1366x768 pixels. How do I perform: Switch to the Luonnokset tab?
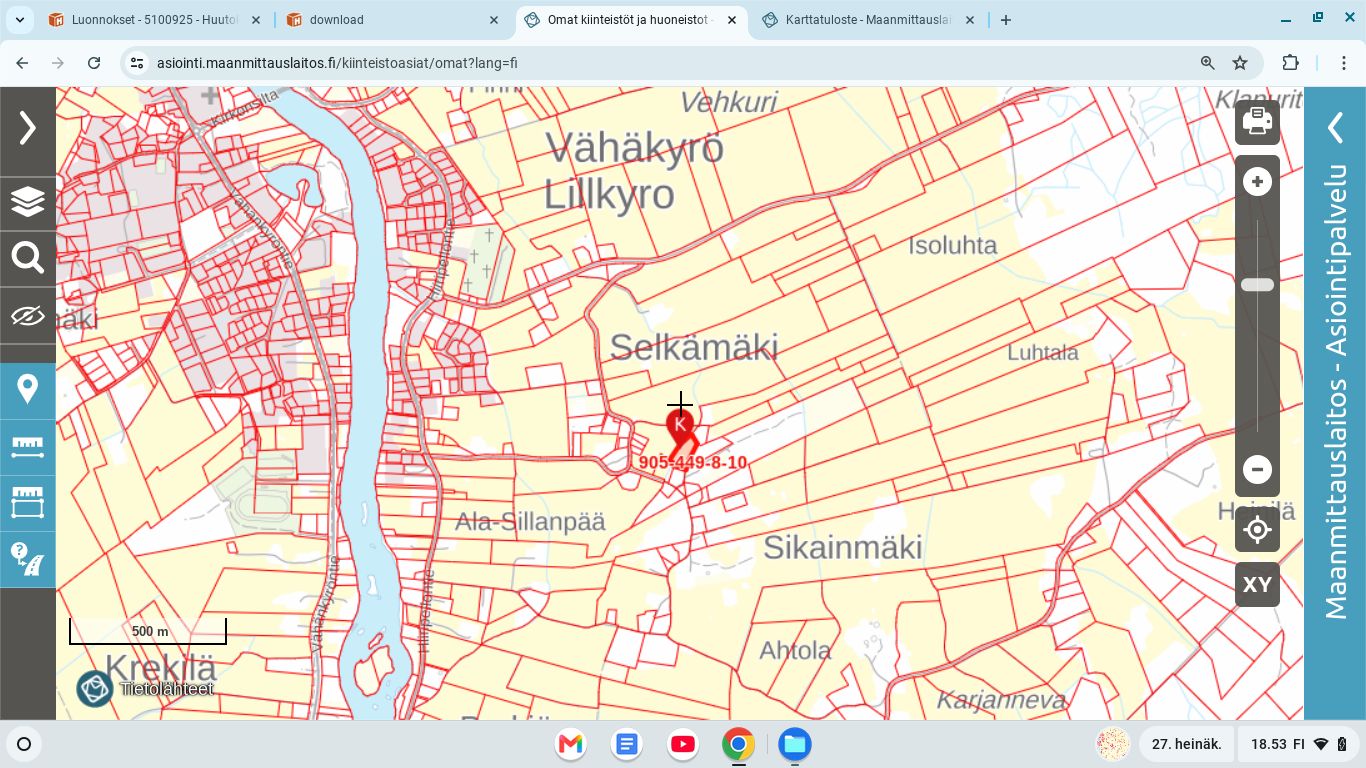pos(154,20)
